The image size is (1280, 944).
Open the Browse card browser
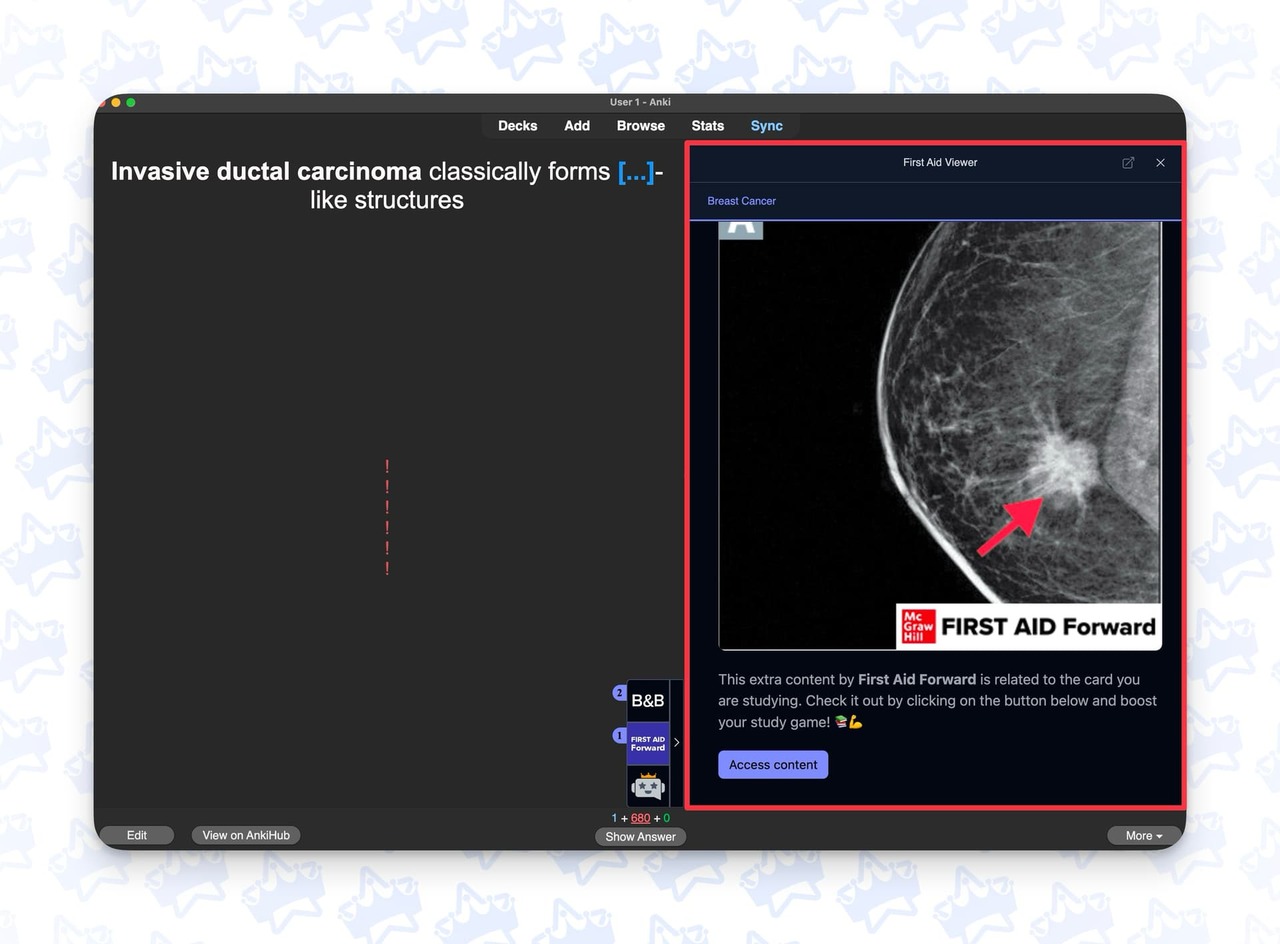tap(640, 126)
